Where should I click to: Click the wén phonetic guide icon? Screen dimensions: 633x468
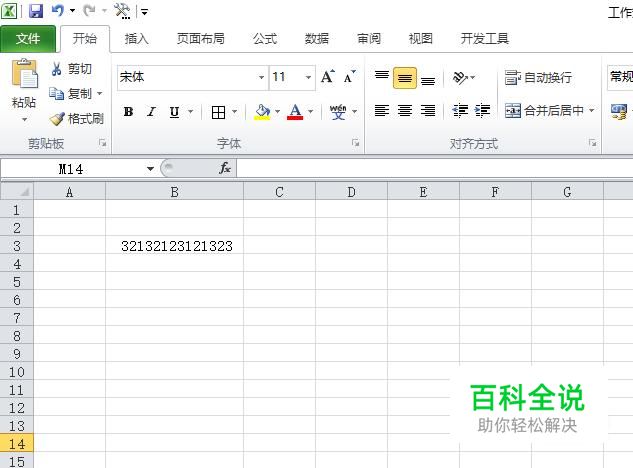338,112
